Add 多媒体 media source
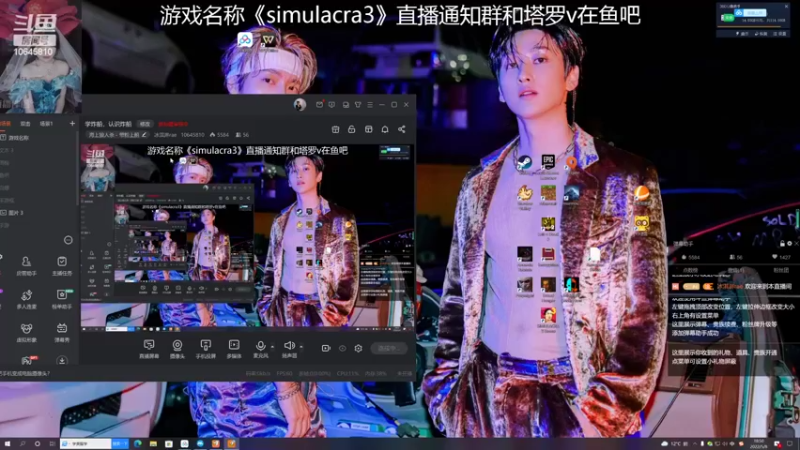 click(234, 349)
